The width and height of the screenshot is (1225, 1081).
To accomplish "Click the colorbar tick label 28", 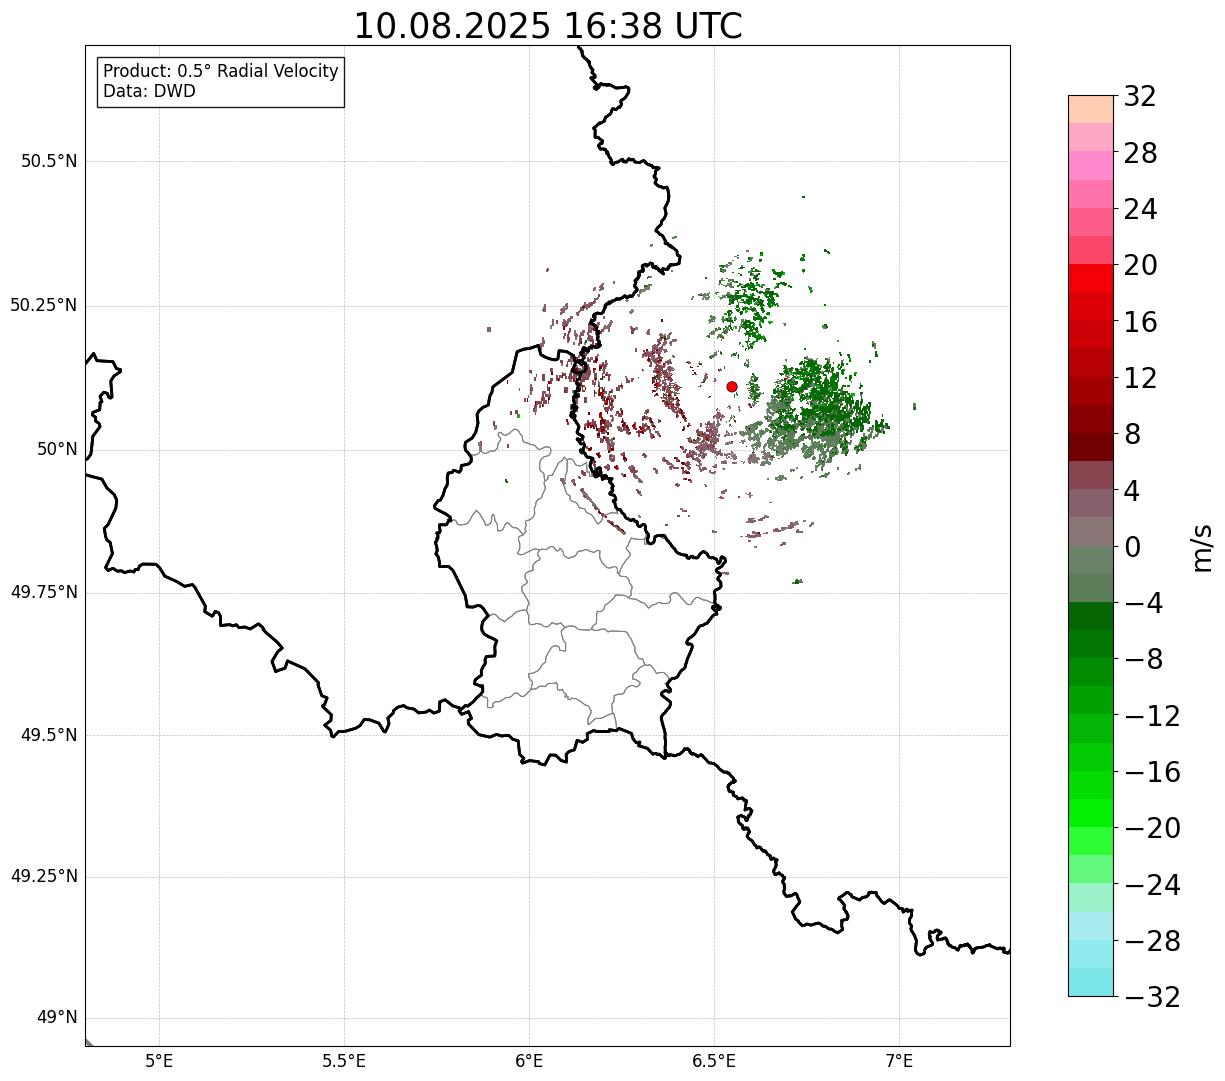I will click(1140, 153).
